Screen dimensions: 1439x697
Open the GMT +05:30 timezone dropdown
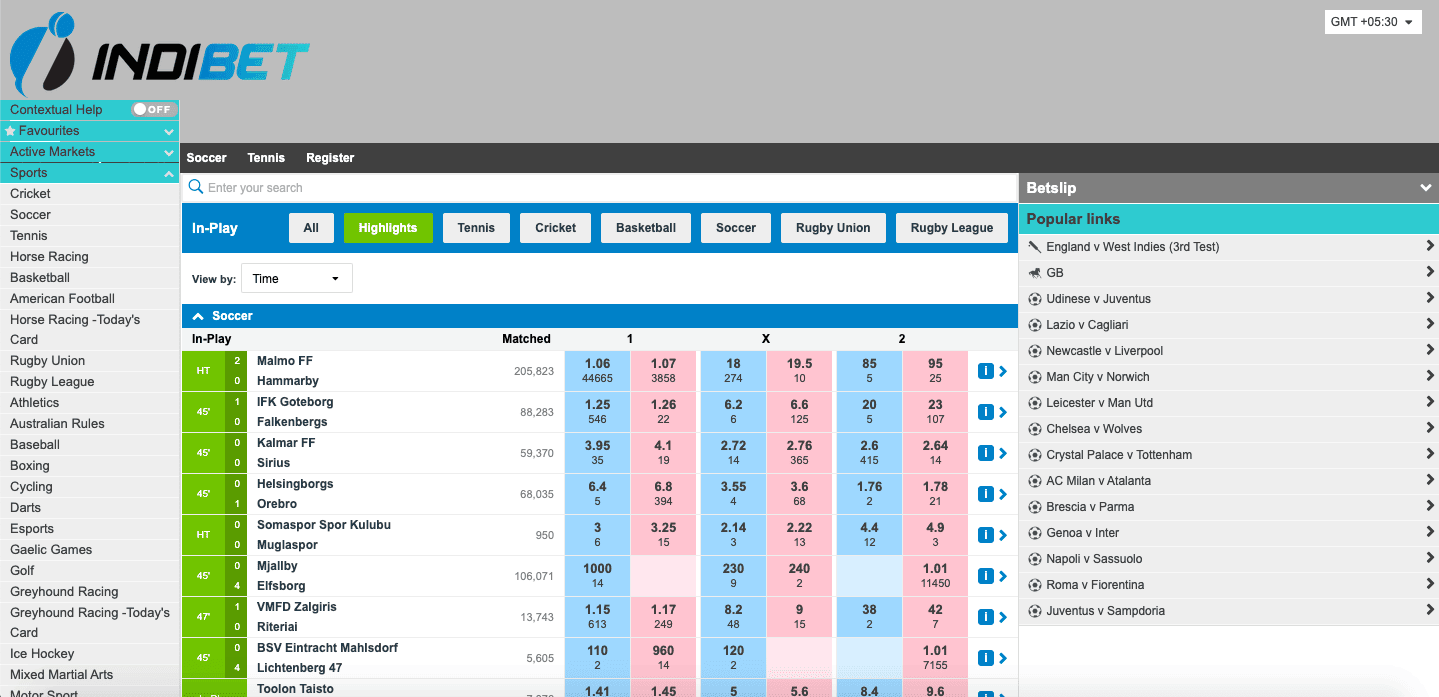coord(1372,22)
